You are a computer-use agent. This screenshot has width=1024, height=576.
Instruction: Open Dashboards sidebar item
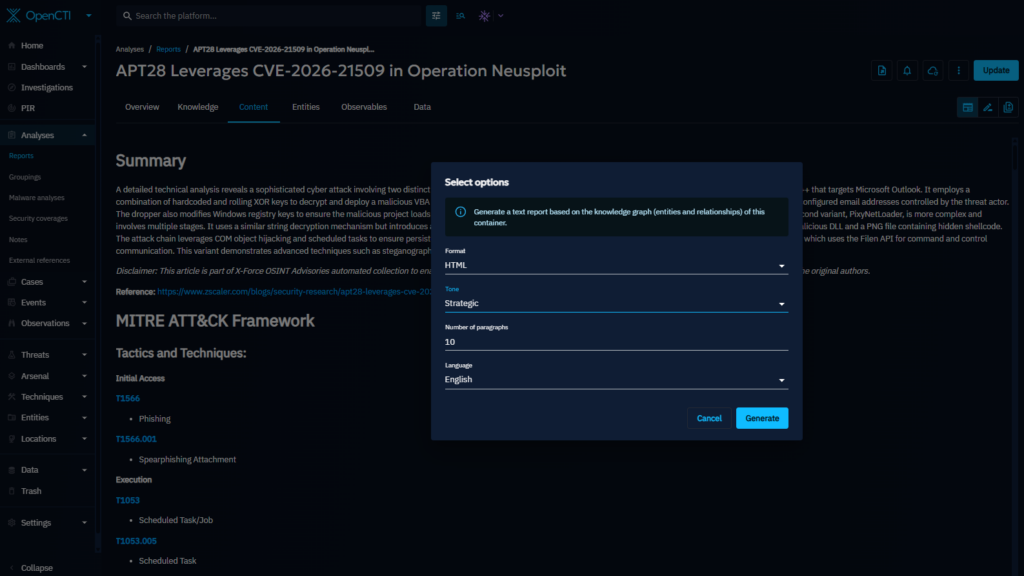click(x=42, y=67)
